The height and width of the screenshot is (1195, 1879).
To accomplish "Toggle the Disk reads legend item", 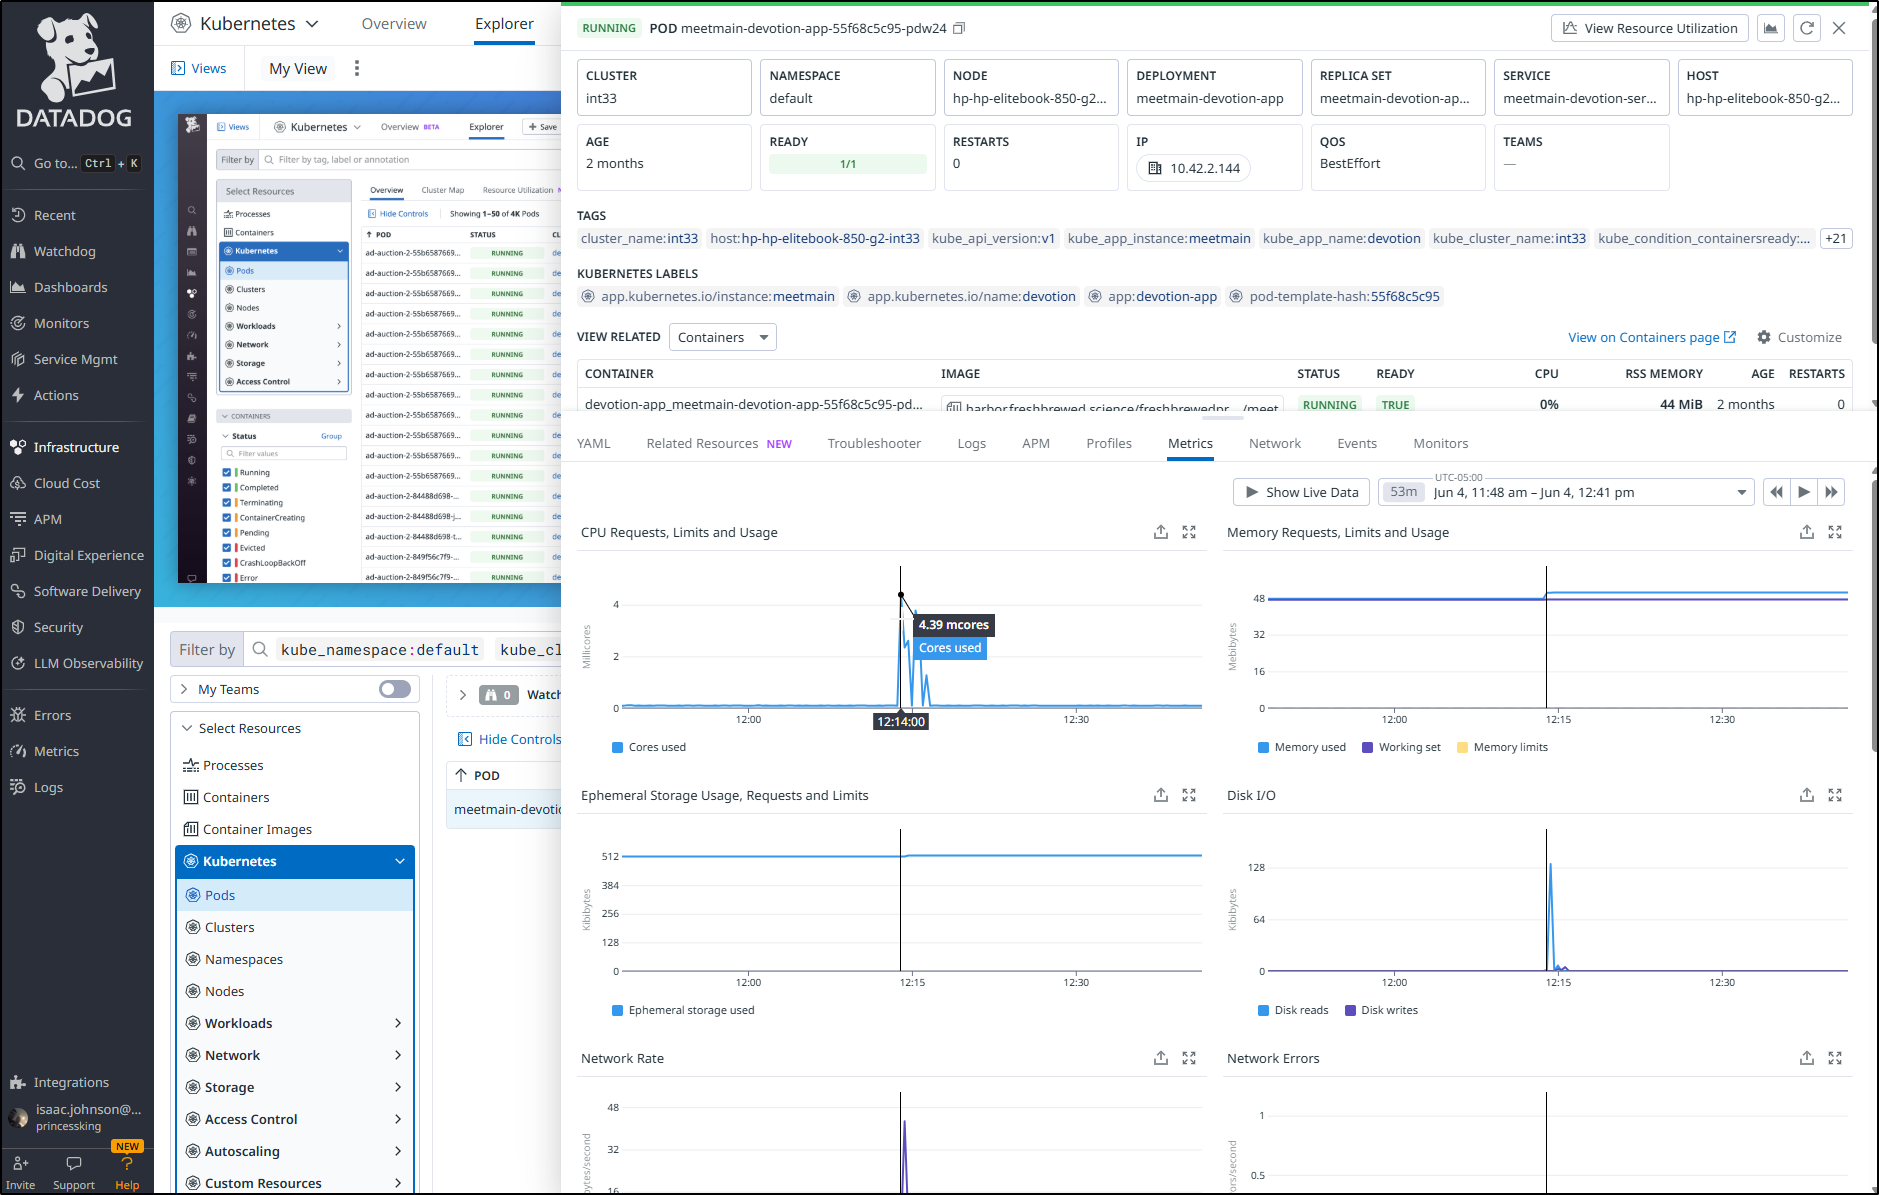I will (x=1293, y=1010).
